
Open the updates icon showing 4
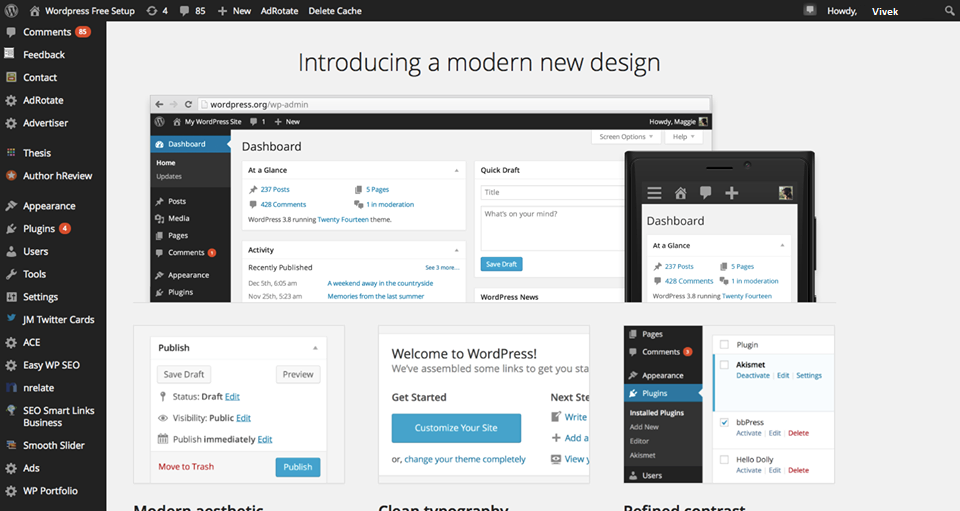[x=157, y=10]
